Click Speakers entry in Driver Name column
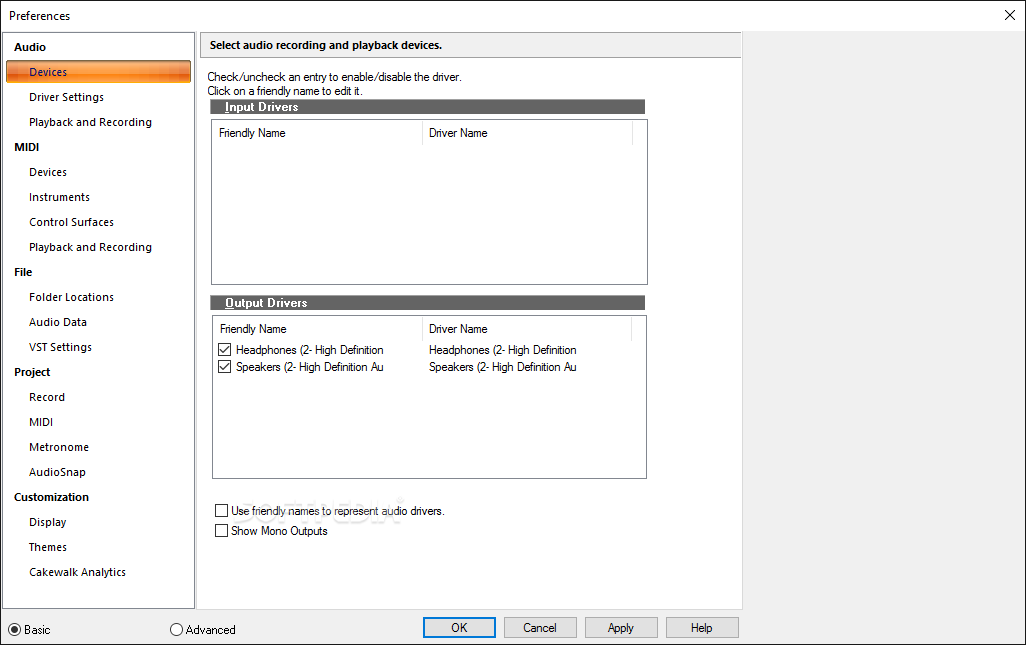1026x645 pixels. [x=503, y=367]
